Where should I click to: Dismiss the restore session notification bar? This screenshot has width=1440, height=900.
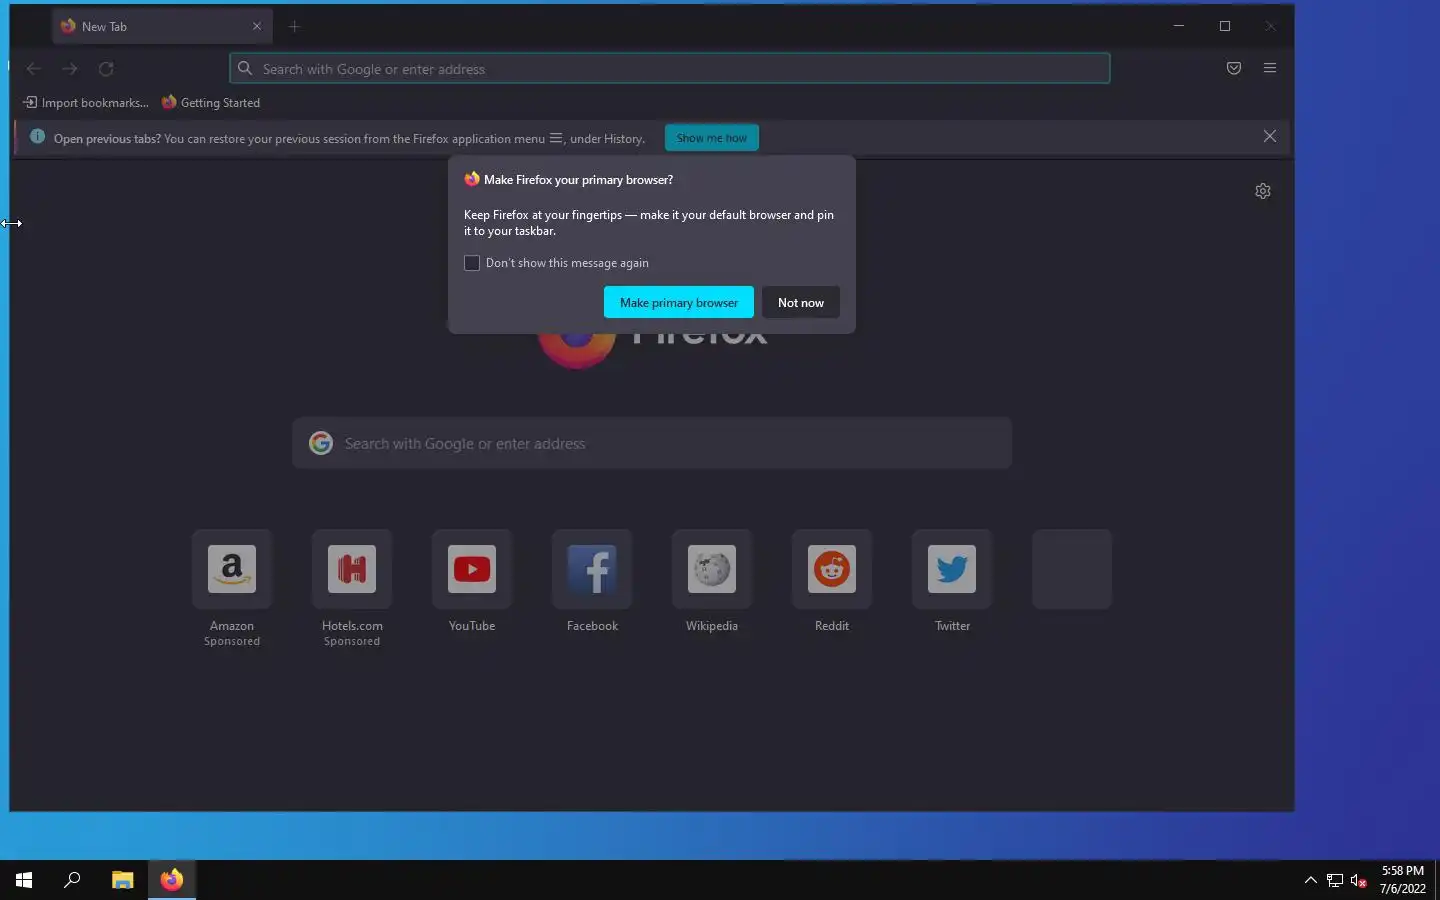point(1270,136)
